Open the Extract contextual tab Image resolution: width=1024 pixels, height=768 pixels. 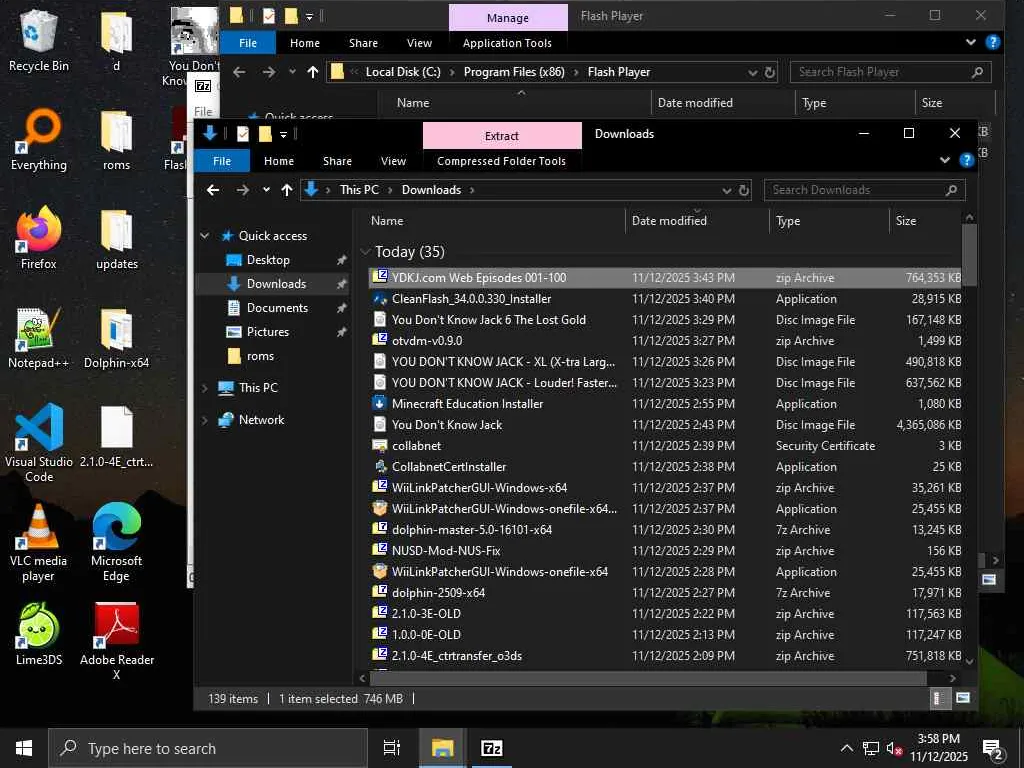point(502,135)
